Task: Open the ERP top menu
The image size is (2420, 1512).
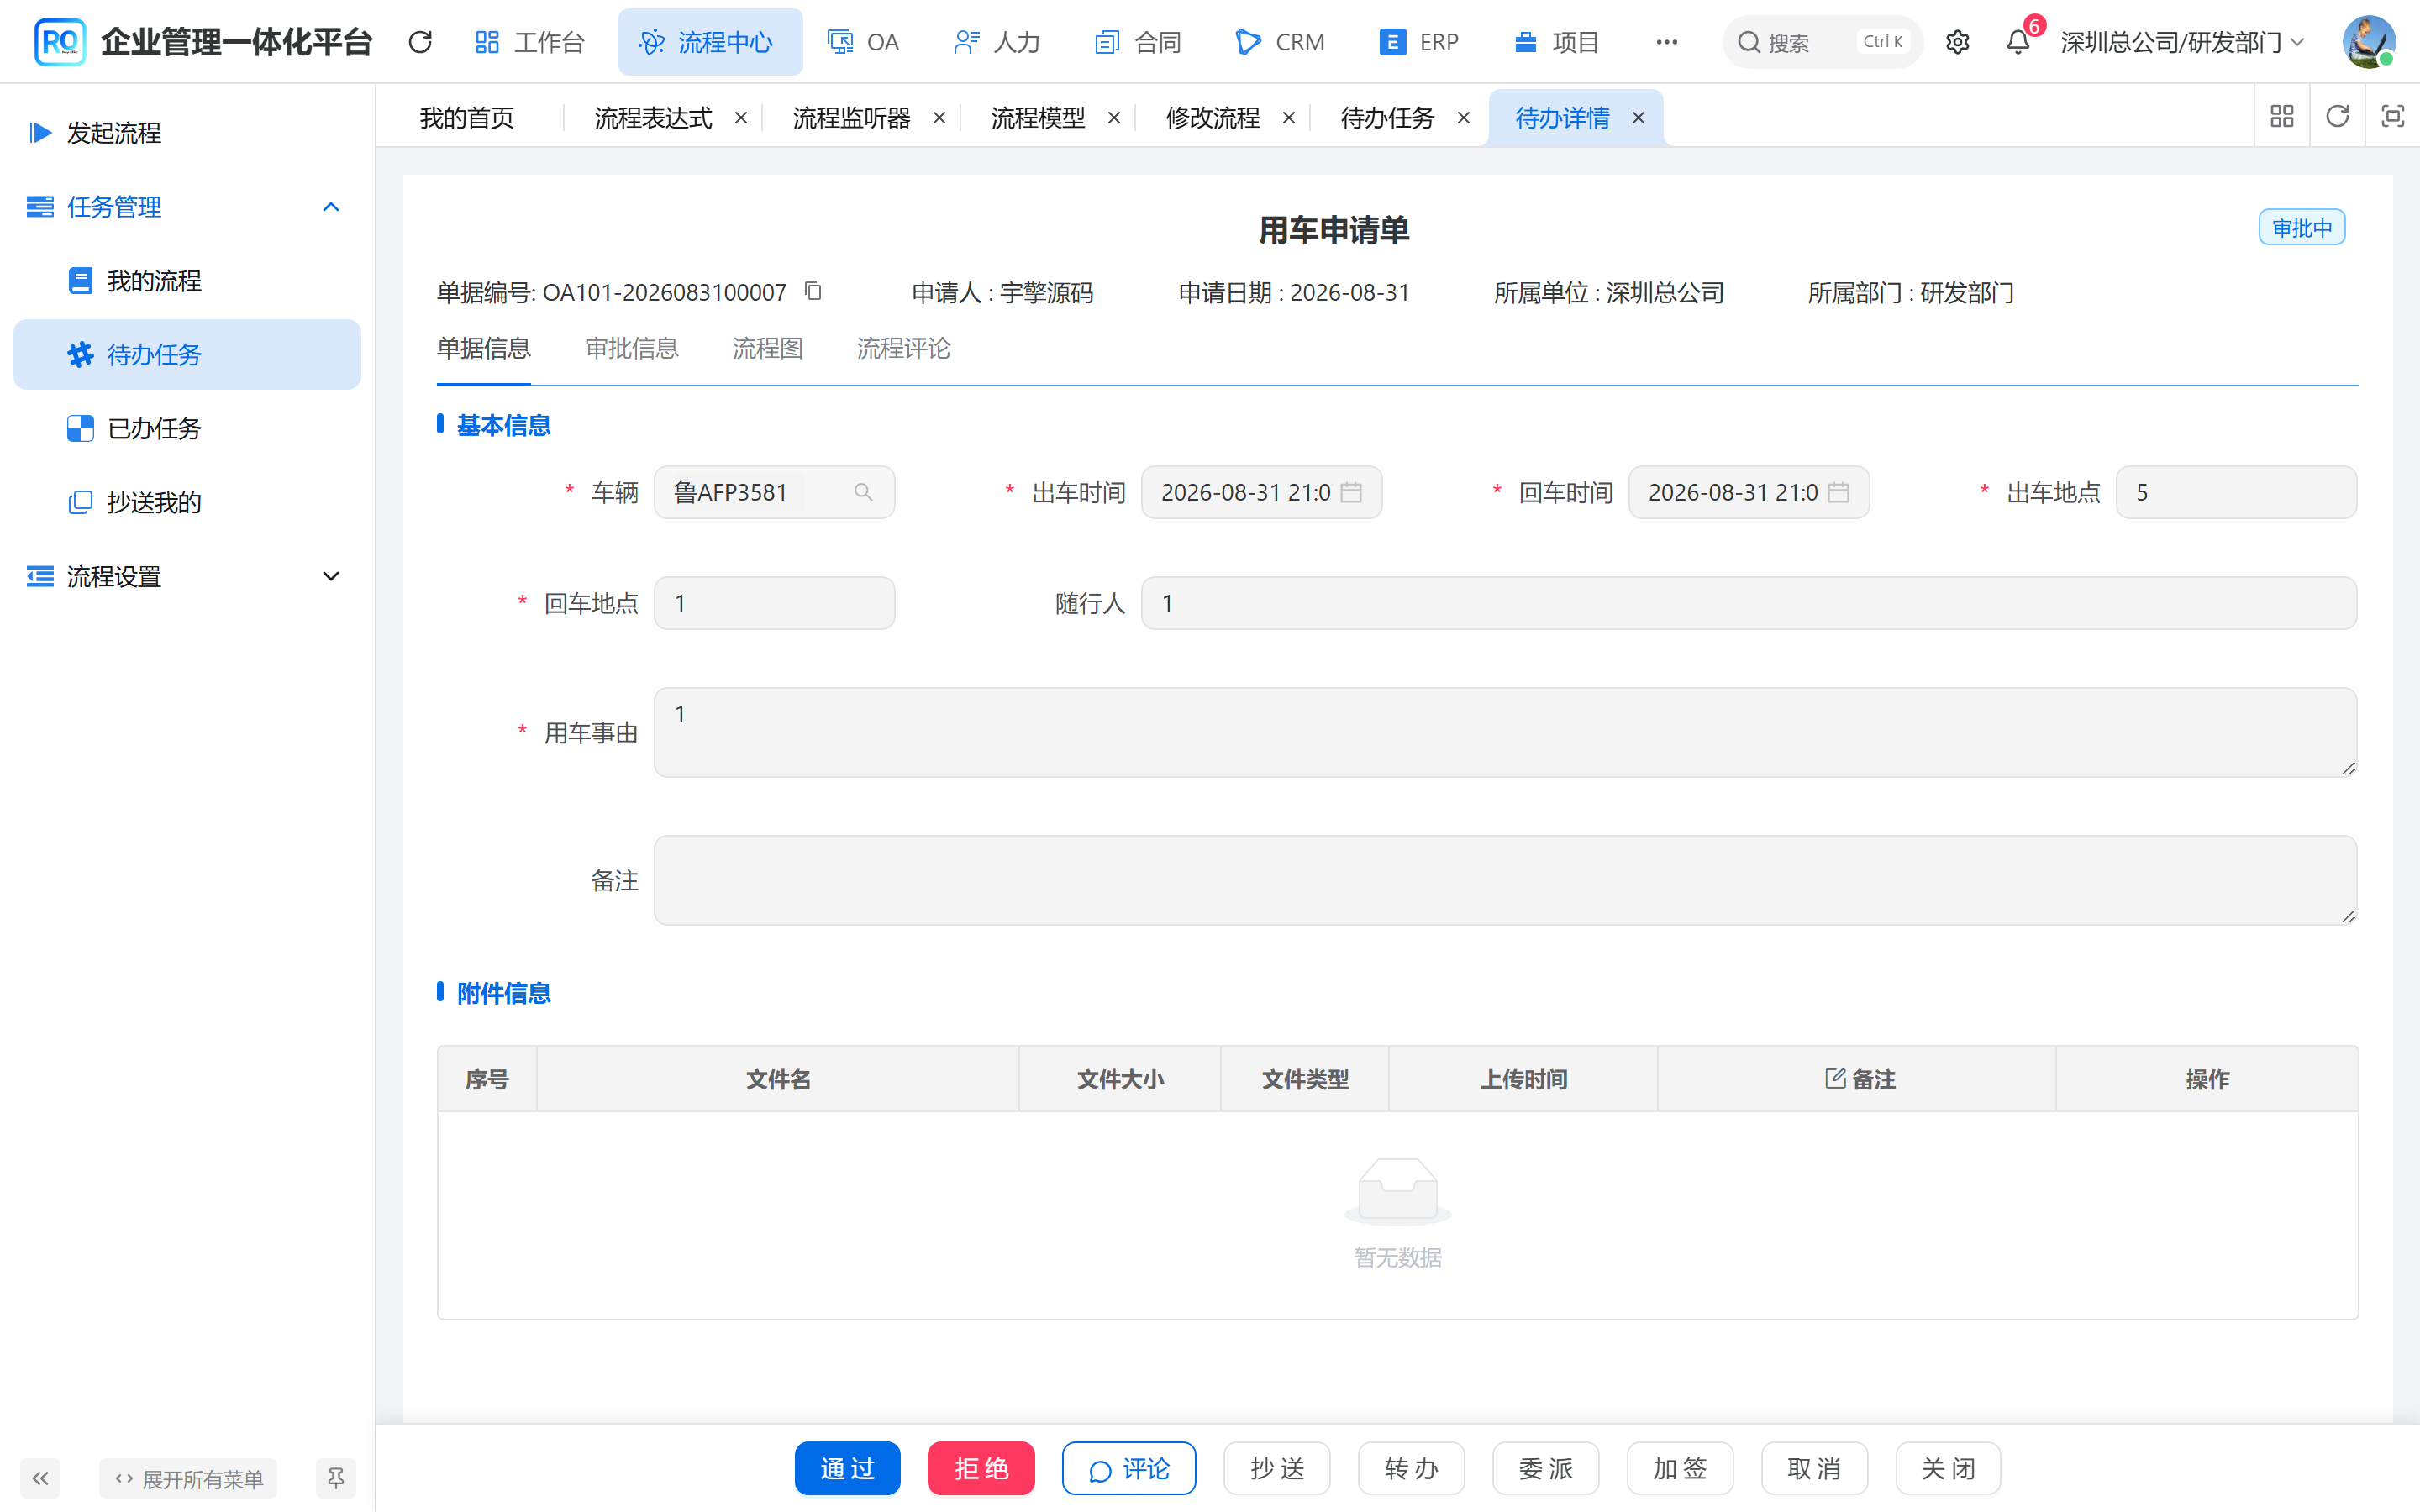Action: 1418,42
